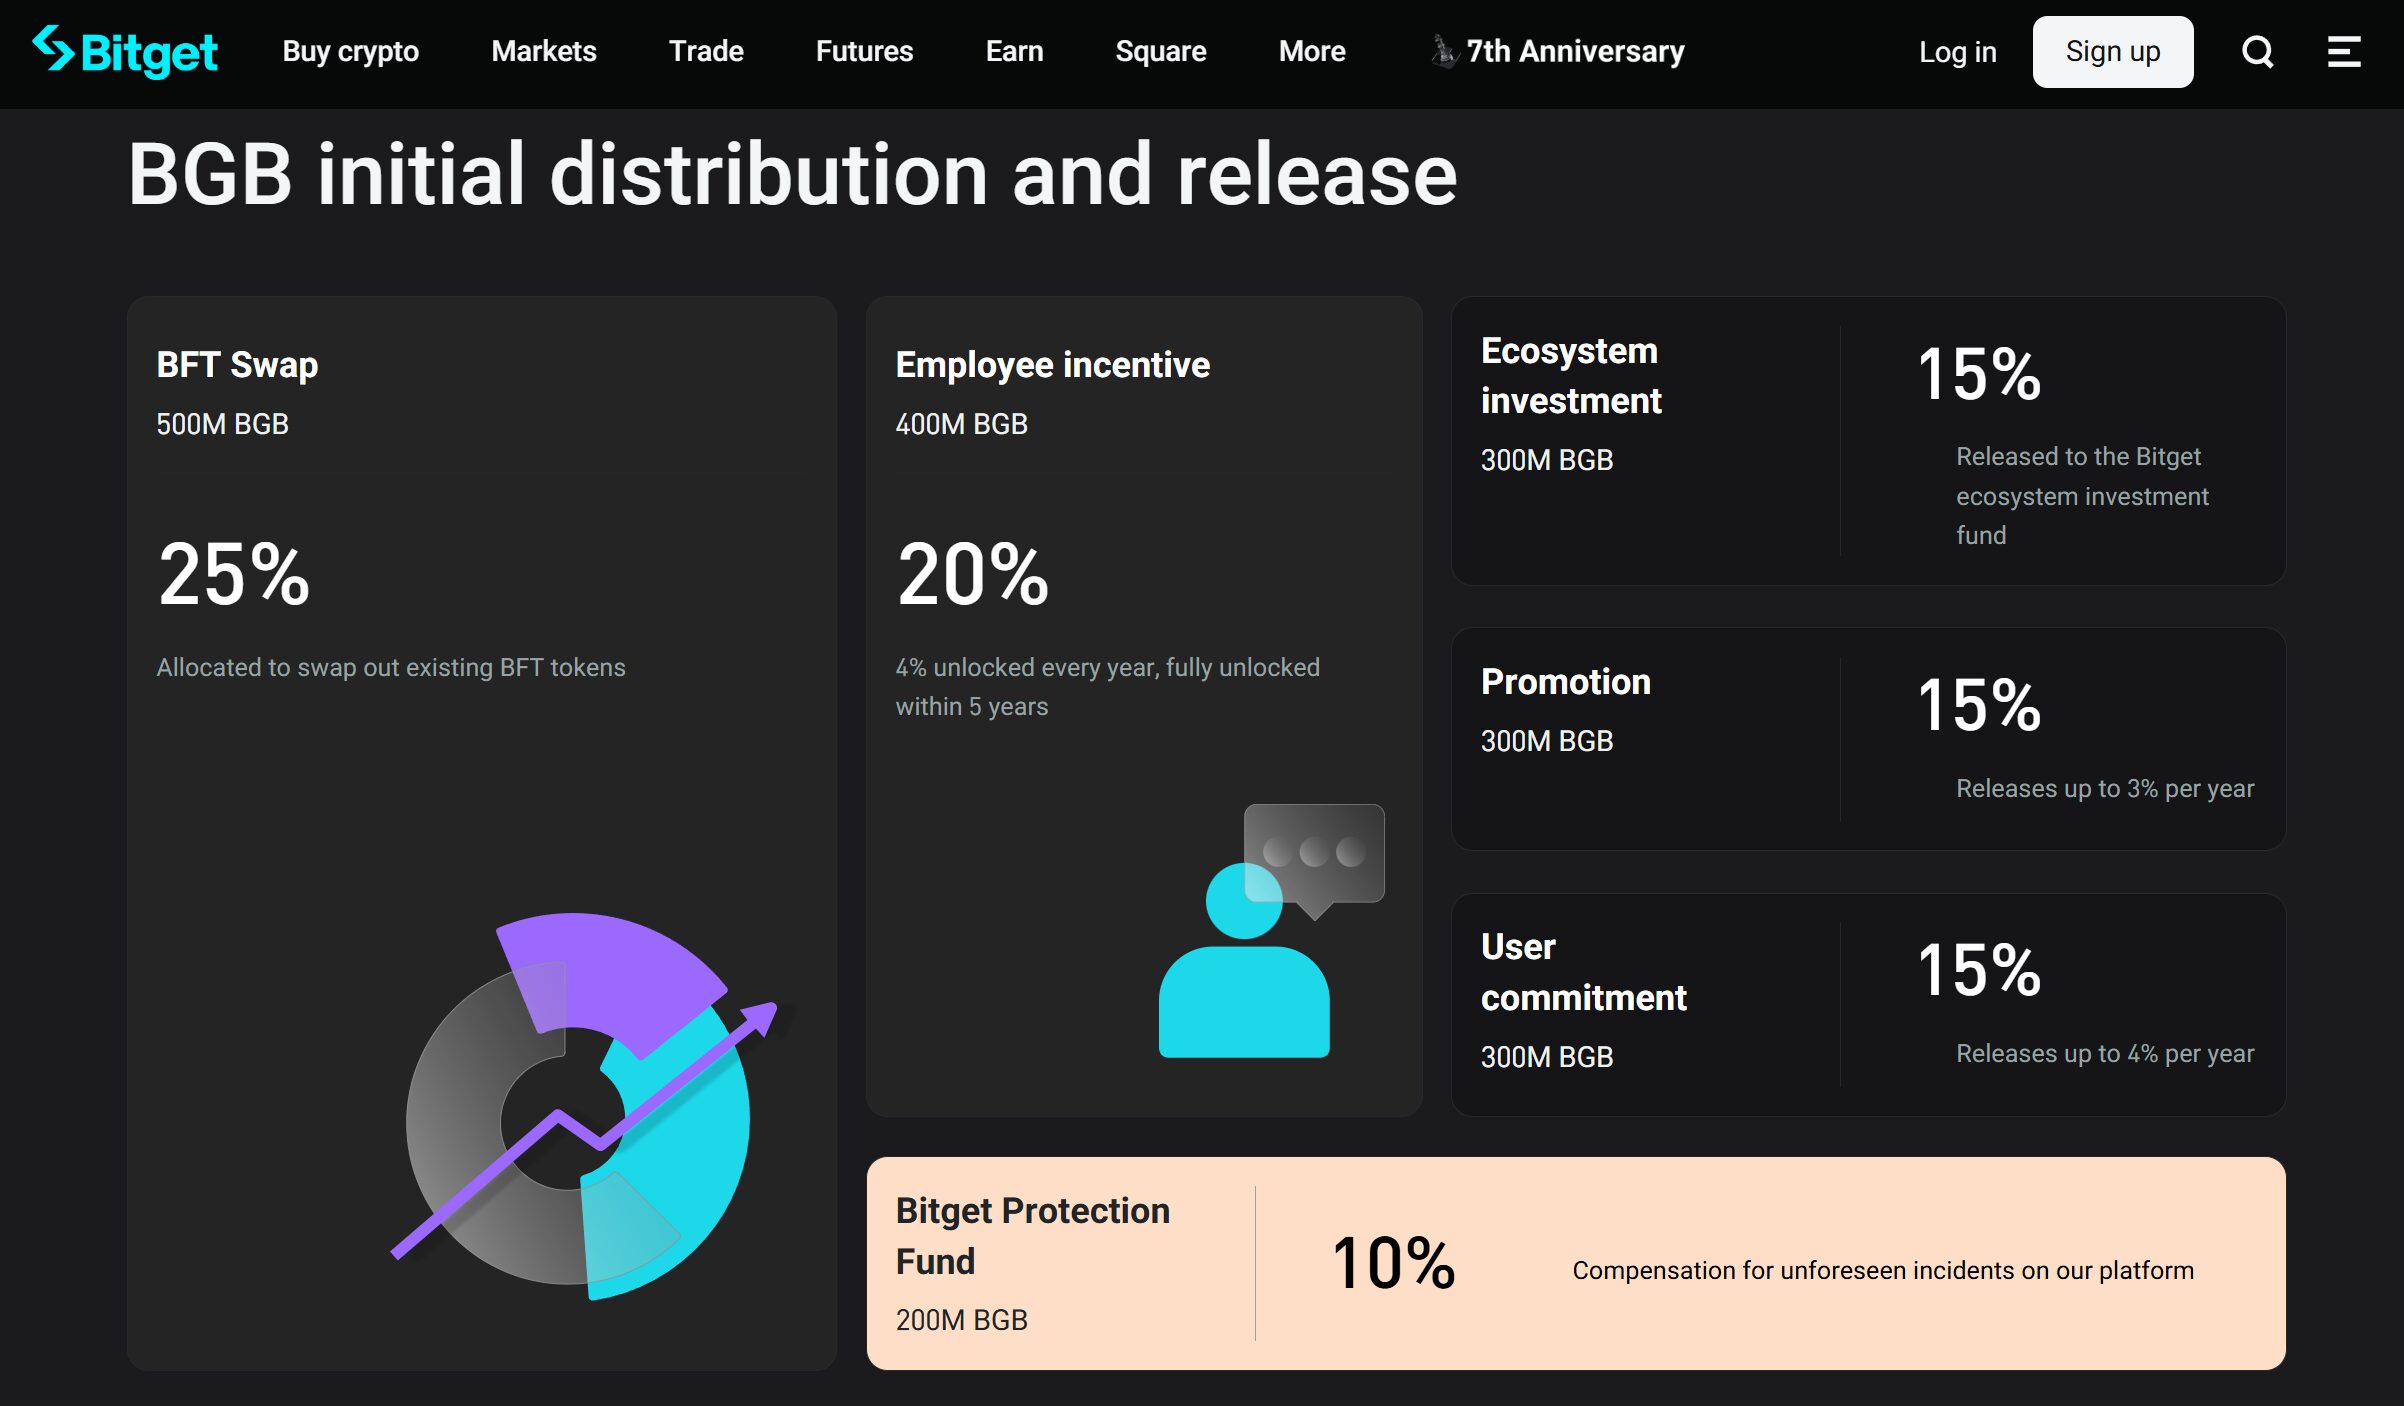This screenshot has height=1406, width=2404.
Task: Click the chat bubble icon
Action: pos(1312,849)
